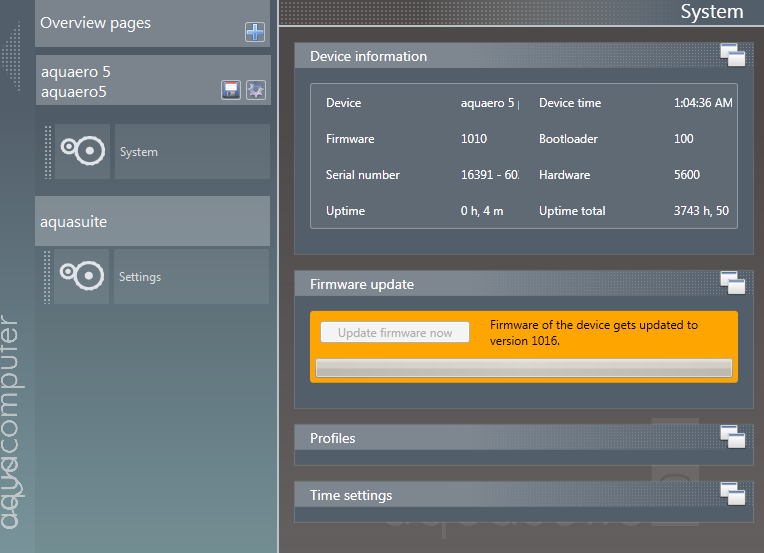Click the window icon on Time settings header

click(732, 494)
